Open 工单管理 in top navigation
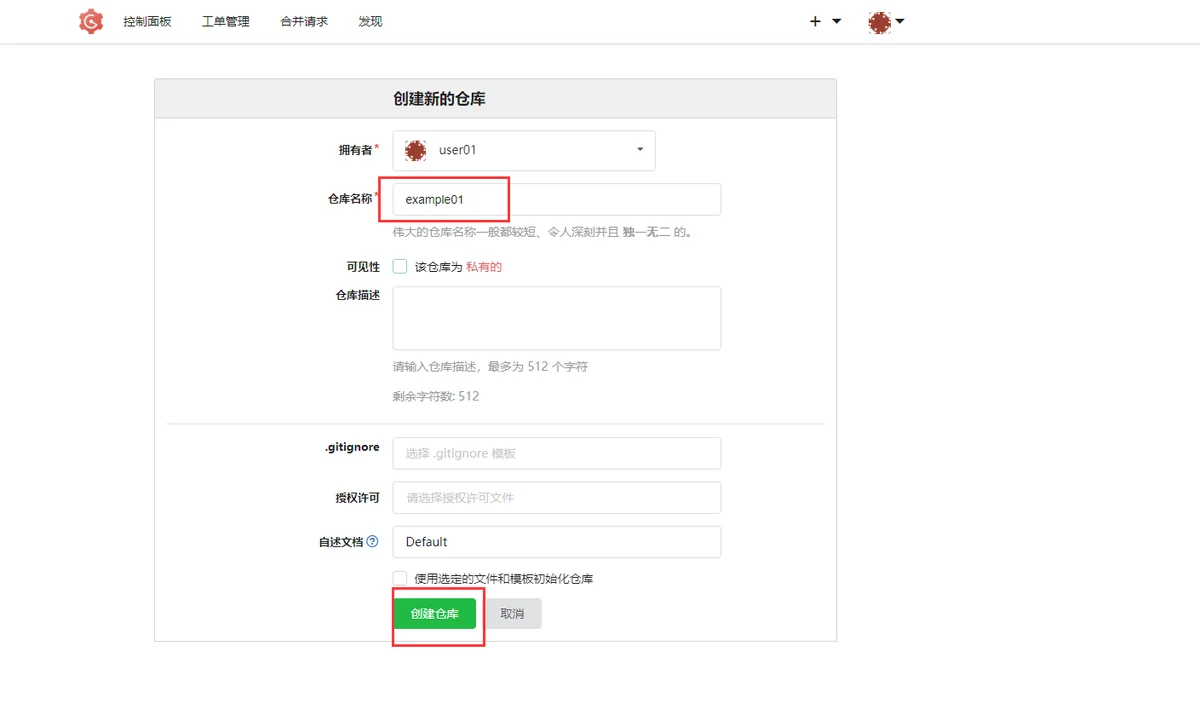Image resolution: width=1200 pixels, height=715 pixels. click(226, 21)
